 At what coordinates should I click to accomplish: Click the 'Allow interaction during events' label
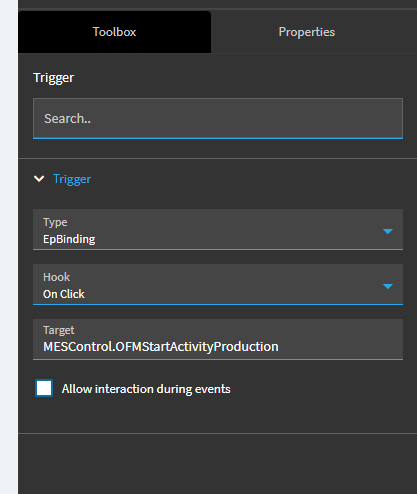146,389
